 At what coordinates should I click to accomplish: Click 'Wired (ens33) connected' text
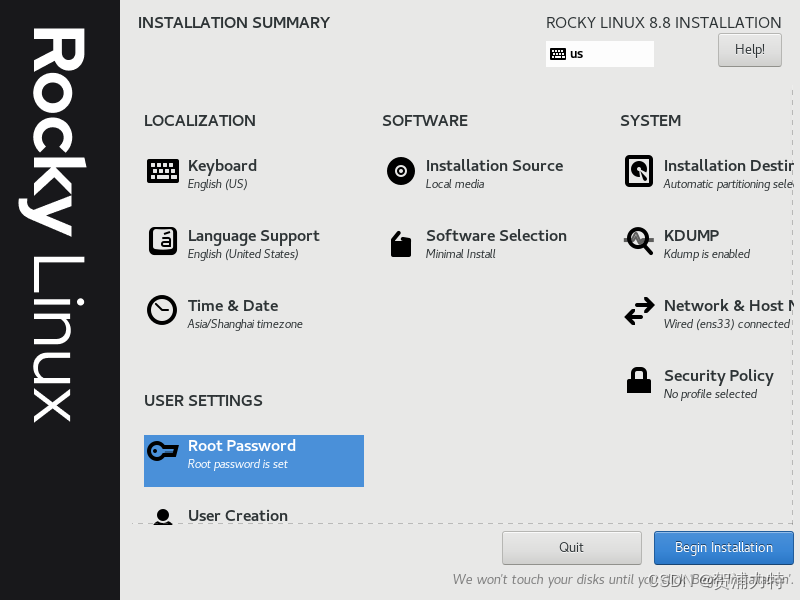click(x=727, y=324)
